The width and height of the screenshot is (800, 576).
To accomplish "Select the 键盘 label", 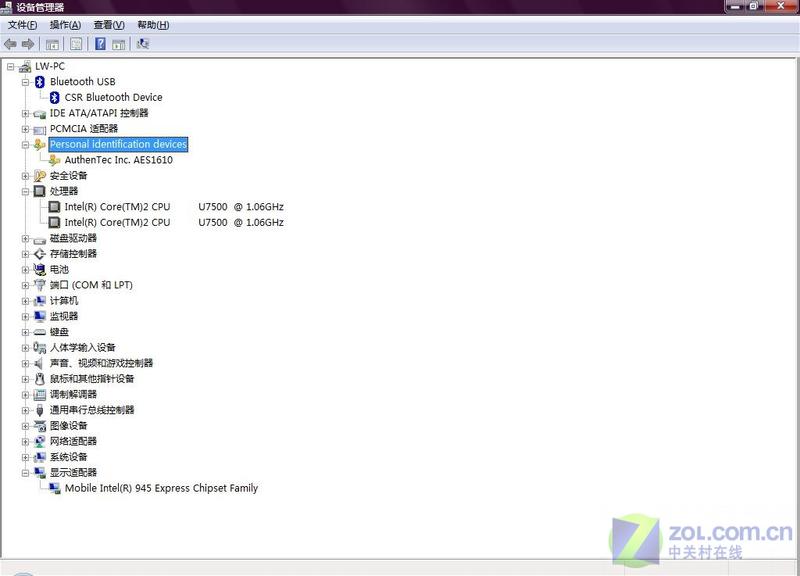I will pyautogui.click(x=59, y=332).
